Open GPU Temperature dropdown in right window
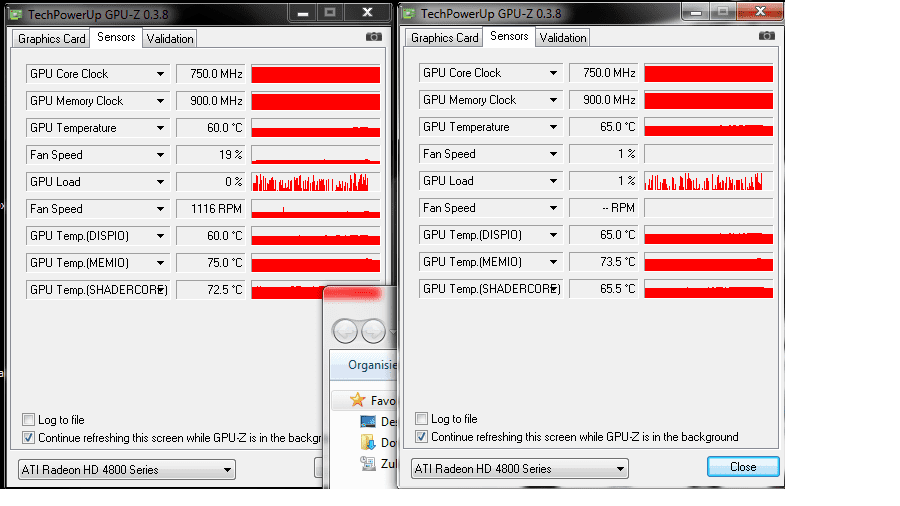900x506 pixels. point(553,127)
